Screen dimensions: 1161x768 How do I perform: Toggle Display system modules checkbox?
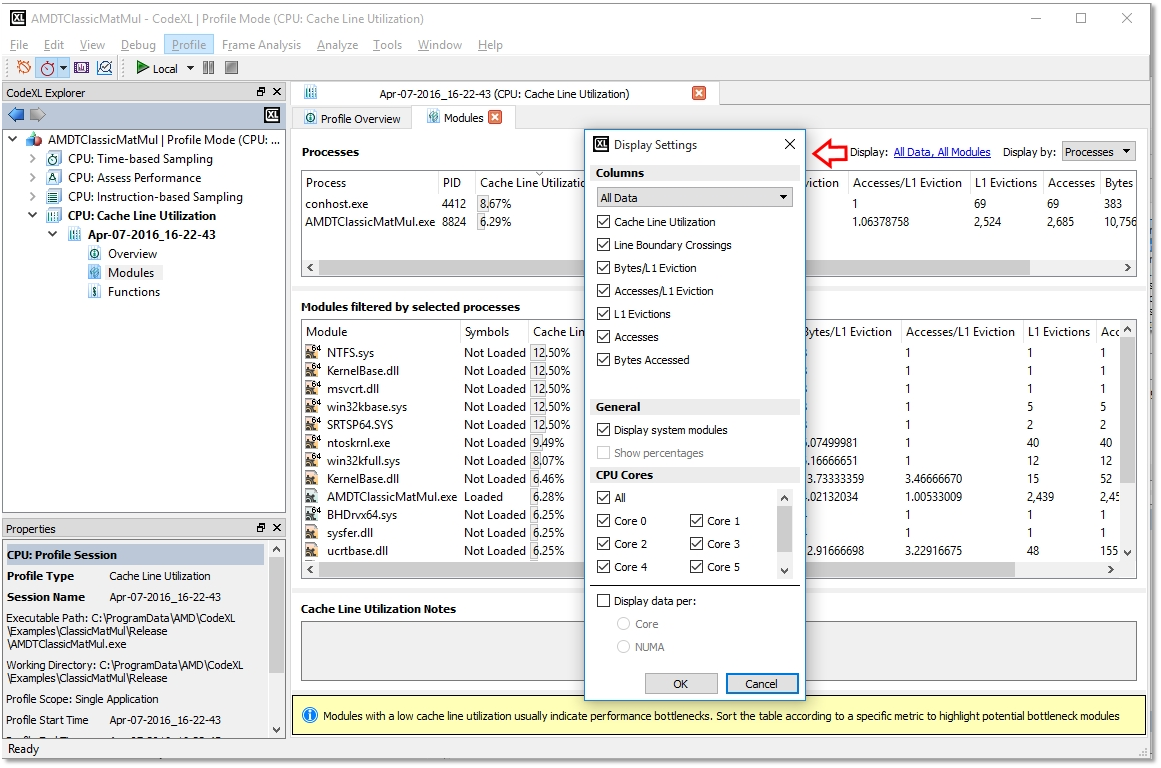(603, 430)
